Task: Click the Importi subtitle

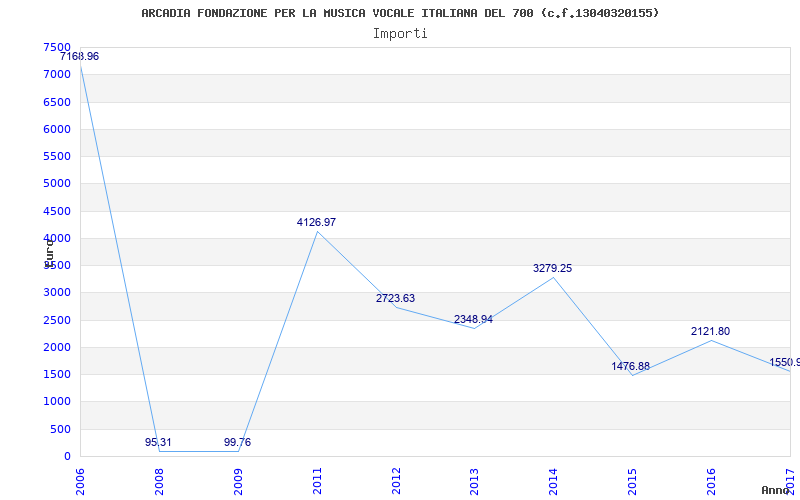Action: click(400, 34)
